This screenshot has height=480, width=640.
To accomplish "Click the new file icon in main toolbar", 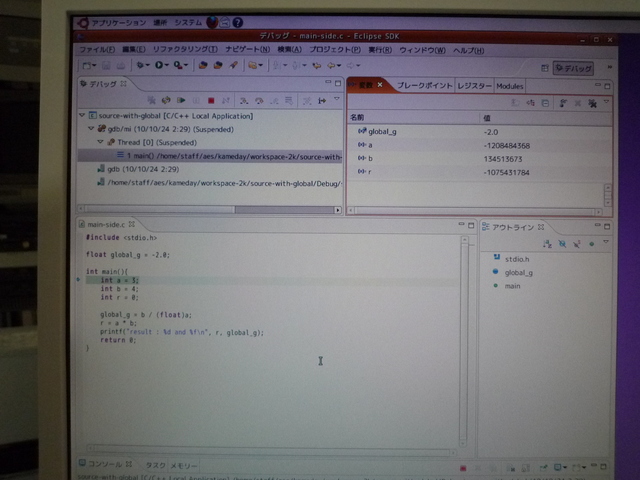I will point(88,66).
